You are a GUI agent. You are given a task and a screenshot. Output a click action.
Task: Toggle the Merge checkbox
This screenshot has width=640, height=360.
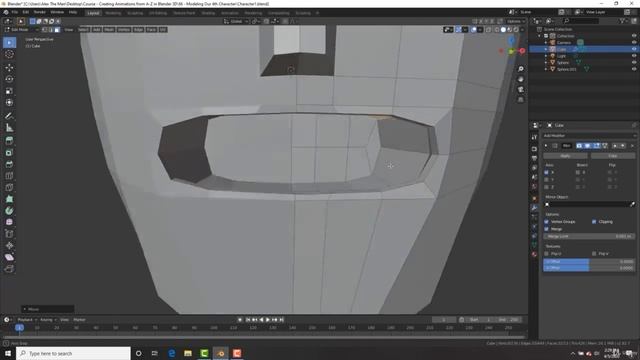tap(547, 229)
